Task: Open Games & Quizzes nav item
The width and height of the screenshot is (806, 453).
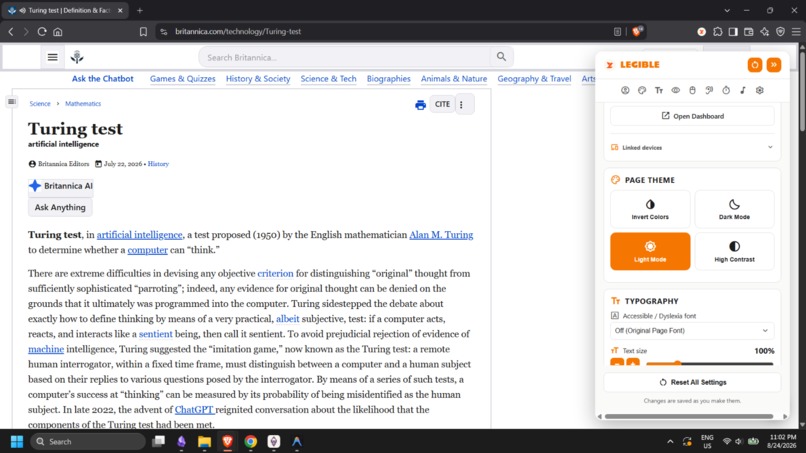Action: (x=182, y=79)
